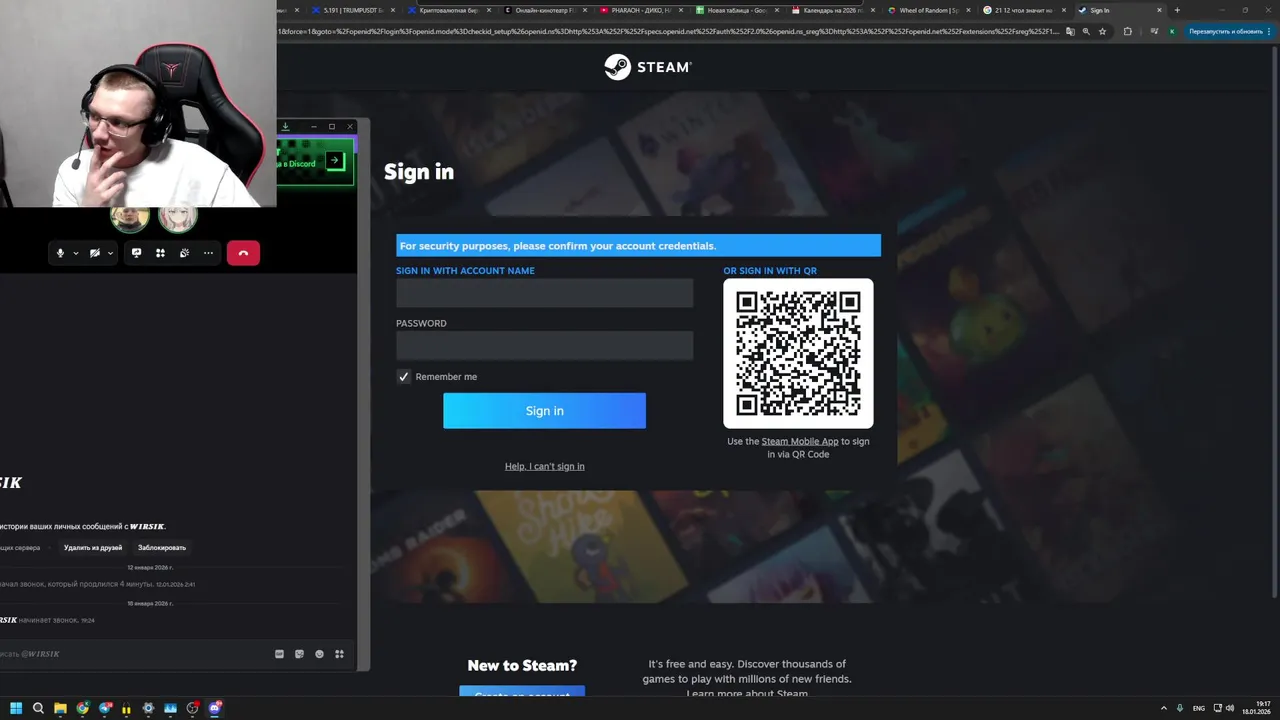The width and height of the screenshot is (1280, 720).
Task: Open more options in Discord call bar
Action: (208, 253)
